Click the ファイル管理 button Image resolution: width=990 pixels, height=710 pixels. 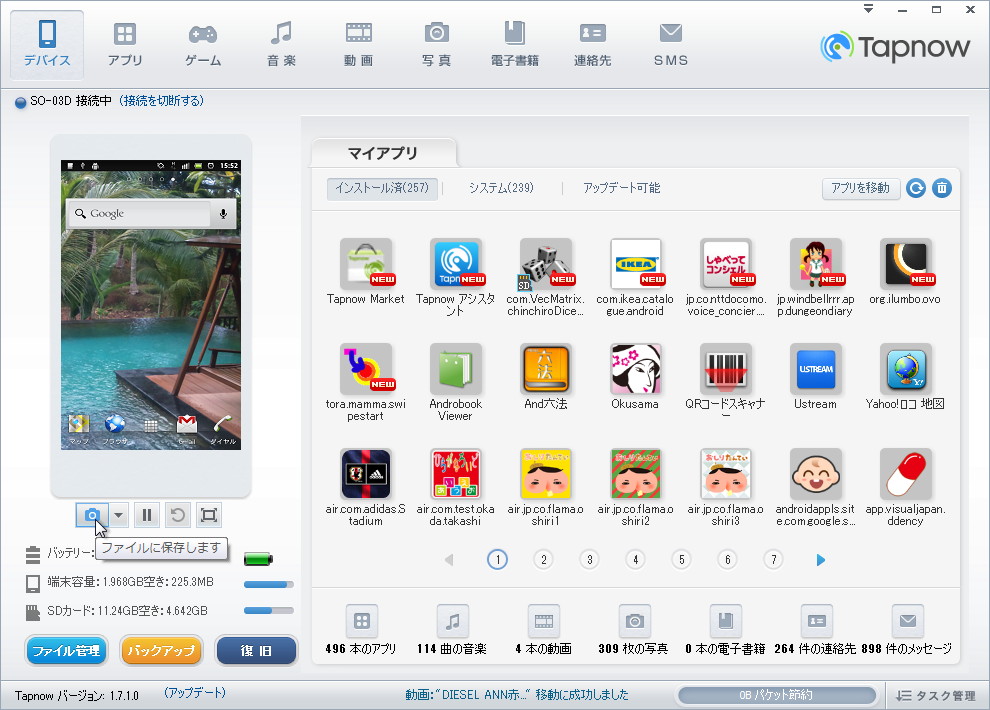click(66, 650)
